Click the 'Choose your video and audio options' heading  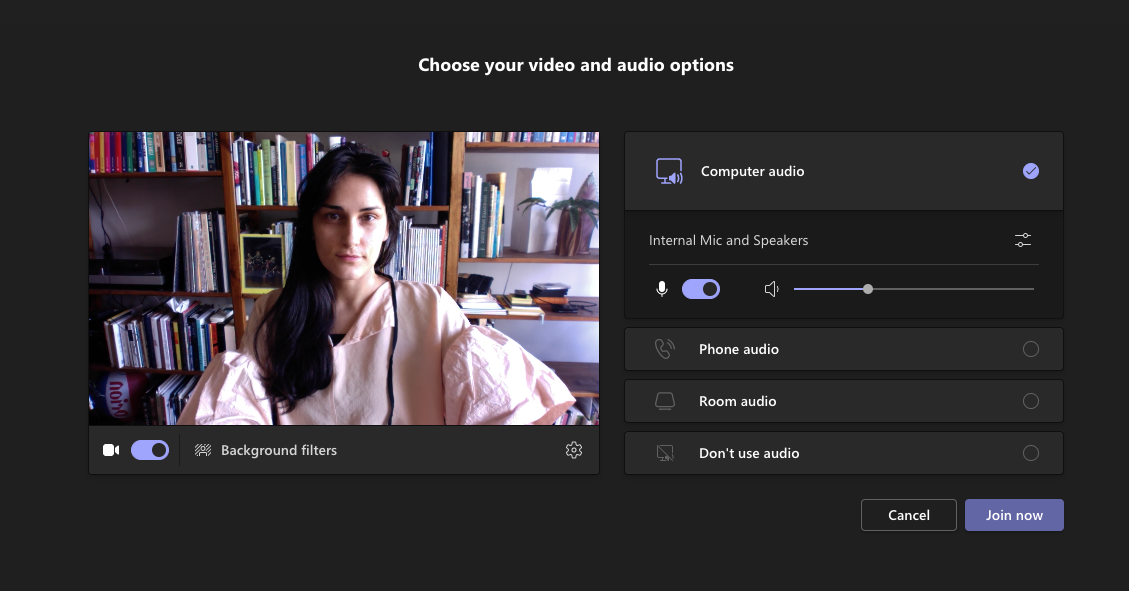(x=576, y=65)
